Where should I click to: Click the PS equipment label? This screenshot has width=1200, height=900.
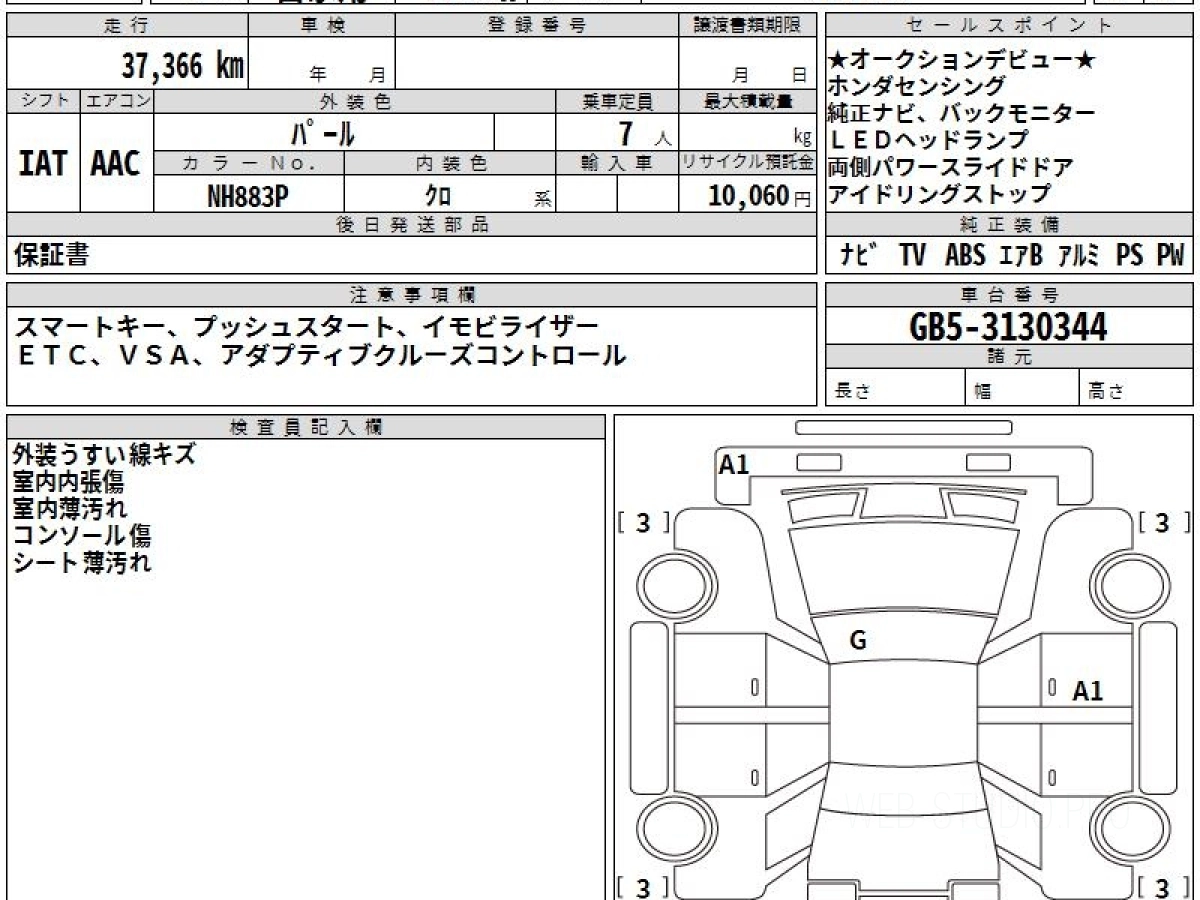coord(1130,256)
